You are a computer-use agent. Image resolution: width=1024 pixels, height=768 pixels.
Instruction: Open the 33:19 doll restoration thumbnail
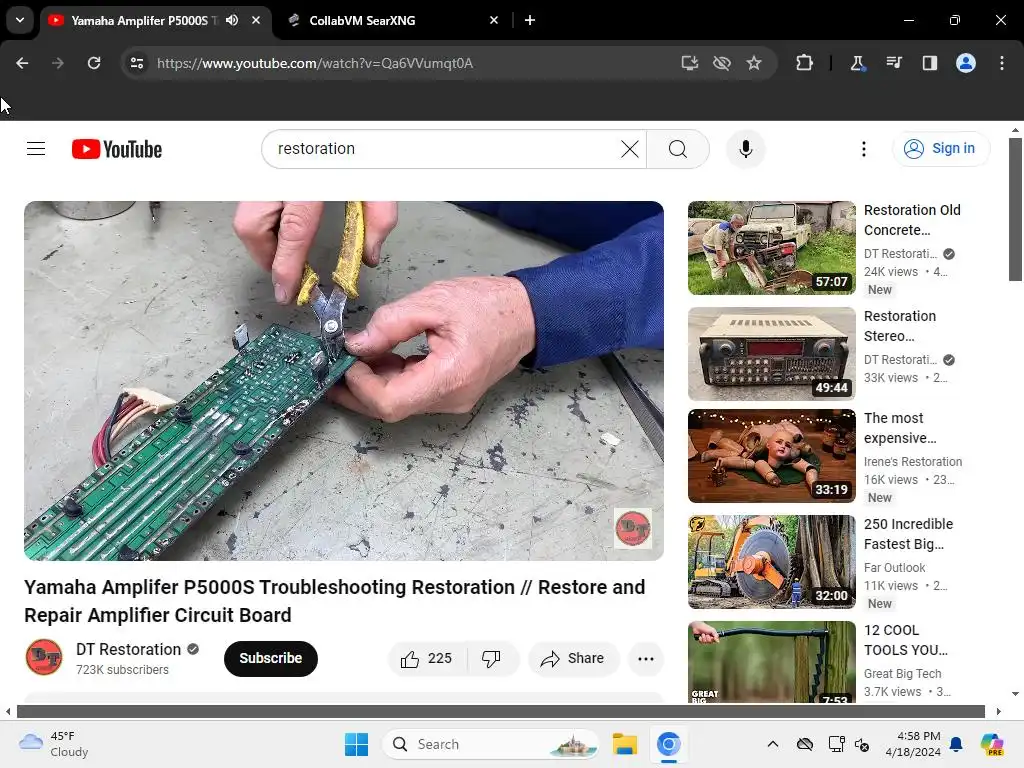[x=771, y=456]
